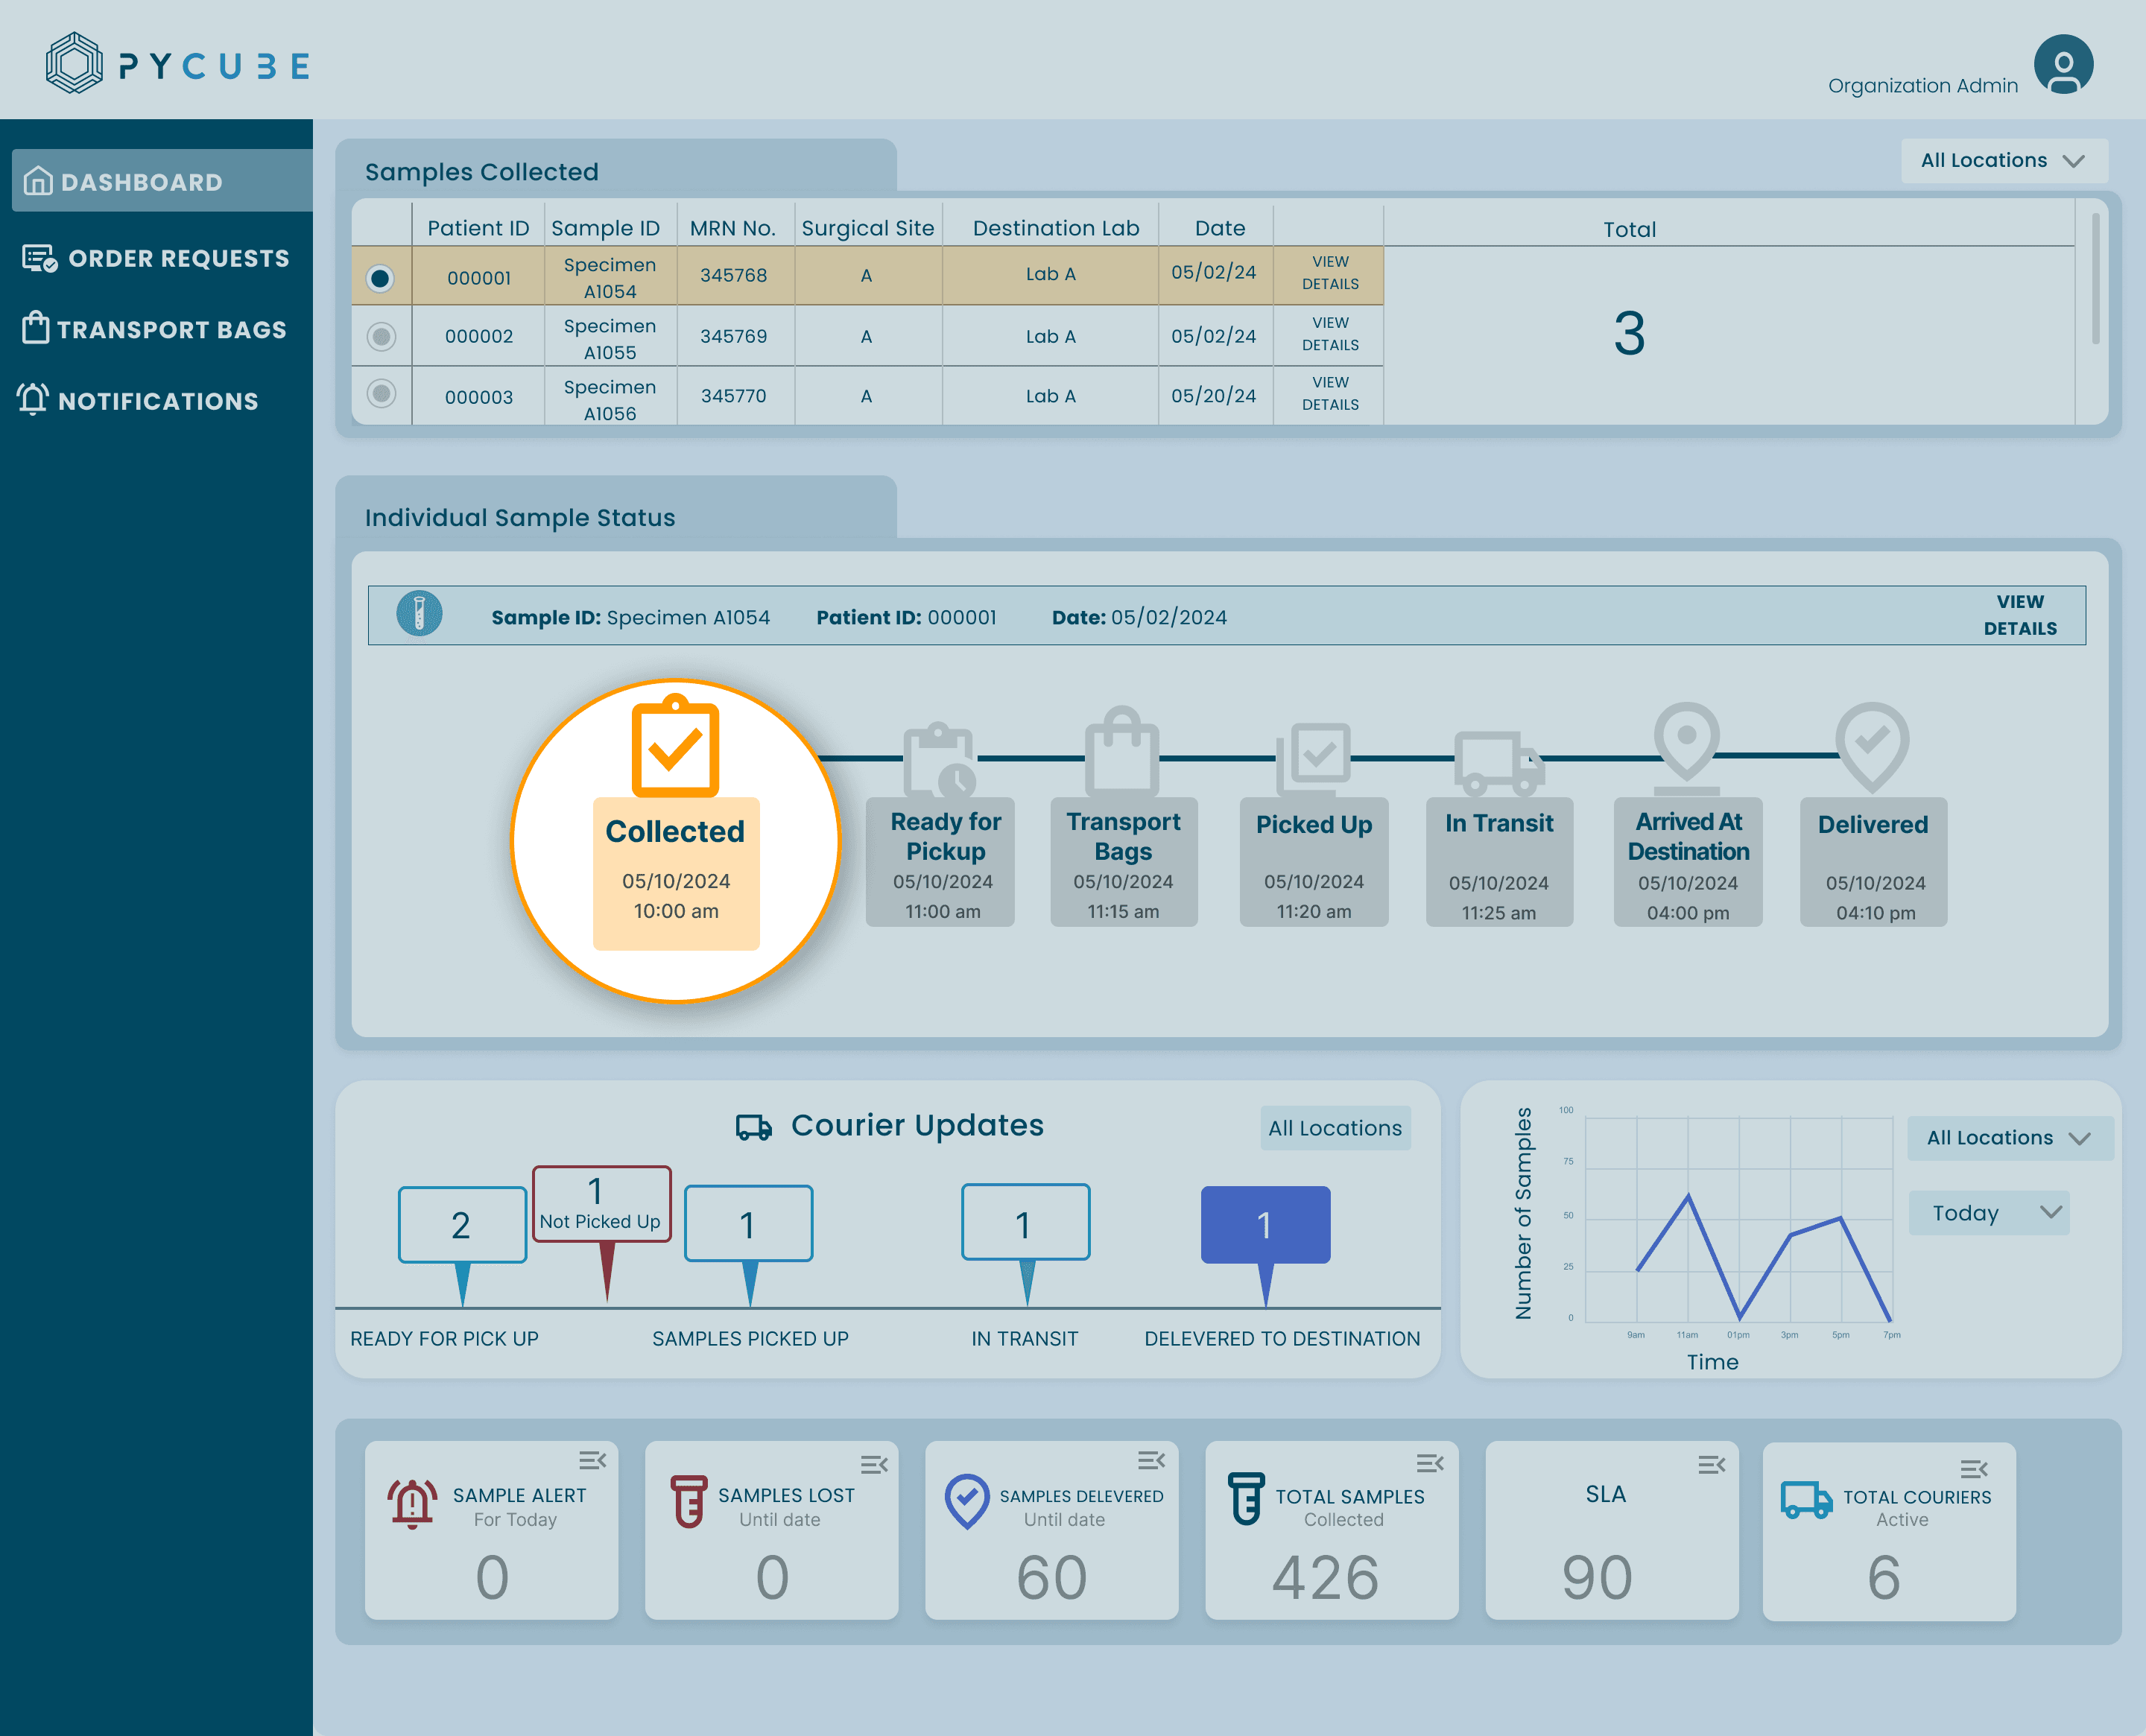The height and width of the screenshot is (1736, 2146).
Task: Click the Total Samples tube icon
Action: (x=1246, y=1498)
